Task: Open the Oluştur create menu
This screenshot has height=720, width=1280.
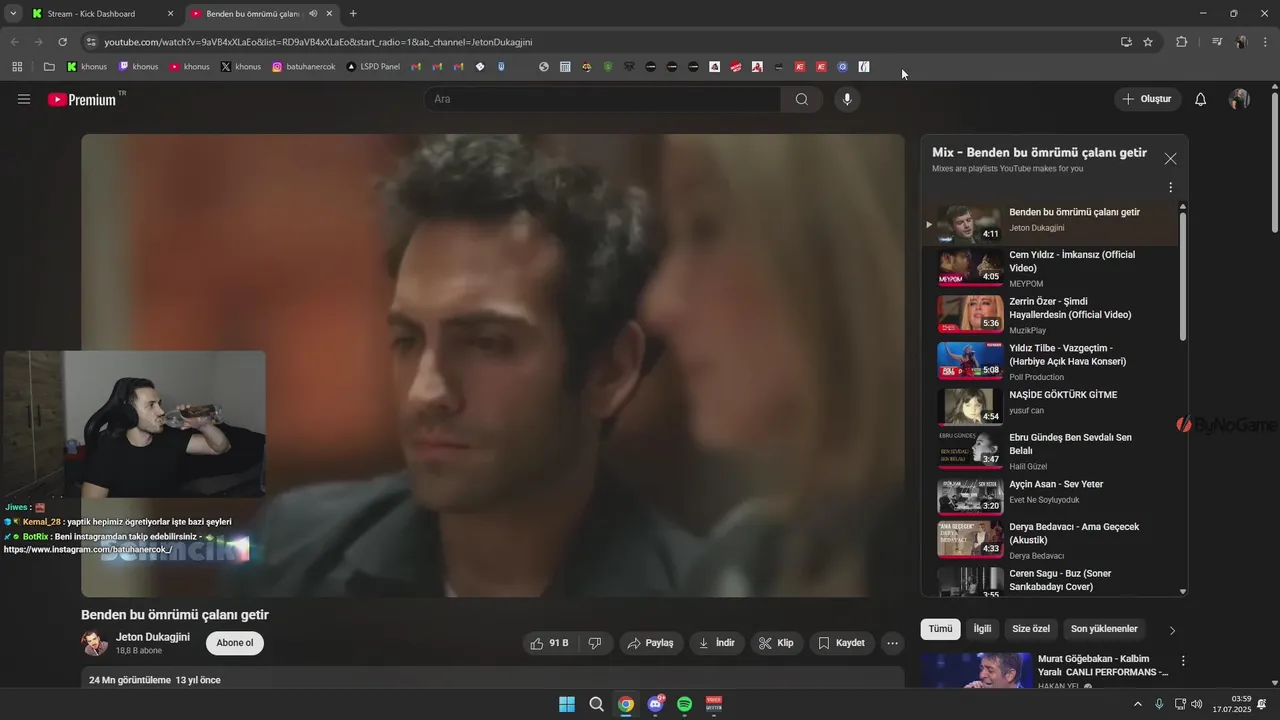Action: (1147, 99)
